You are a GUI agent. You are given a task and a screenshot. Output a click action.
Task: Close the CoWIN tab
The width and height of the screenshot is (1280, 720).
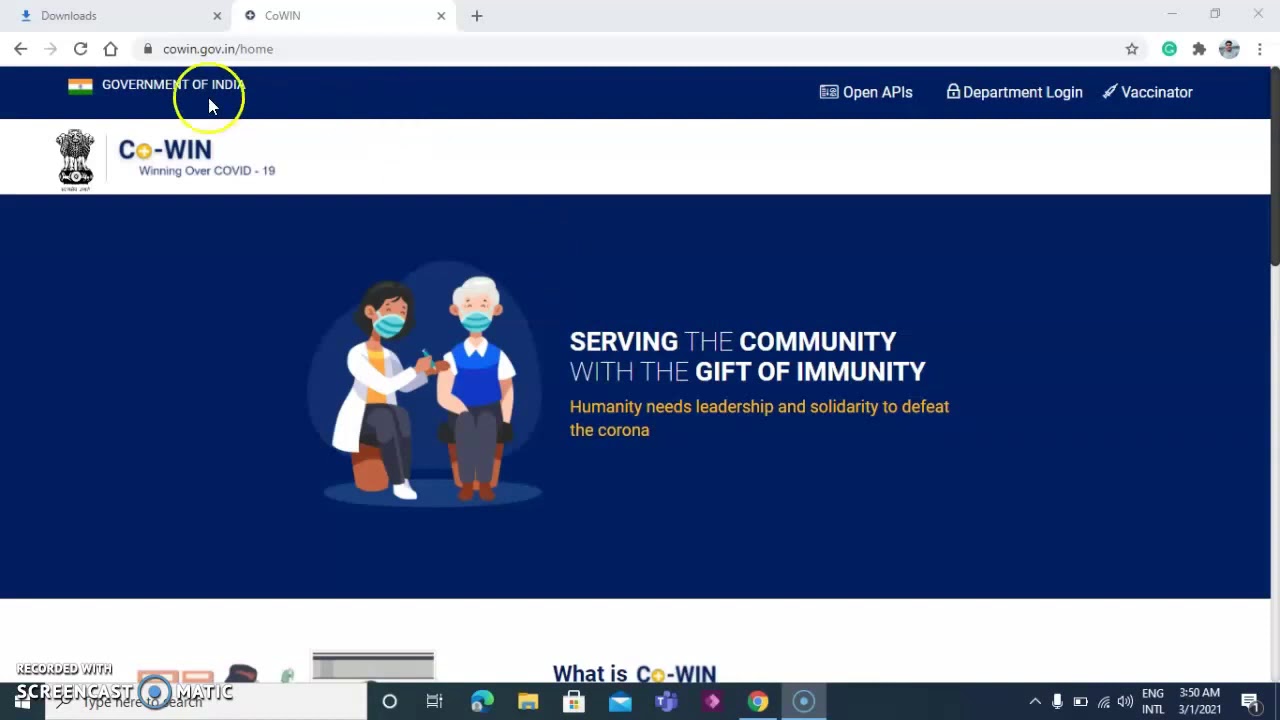click(441, 16)
